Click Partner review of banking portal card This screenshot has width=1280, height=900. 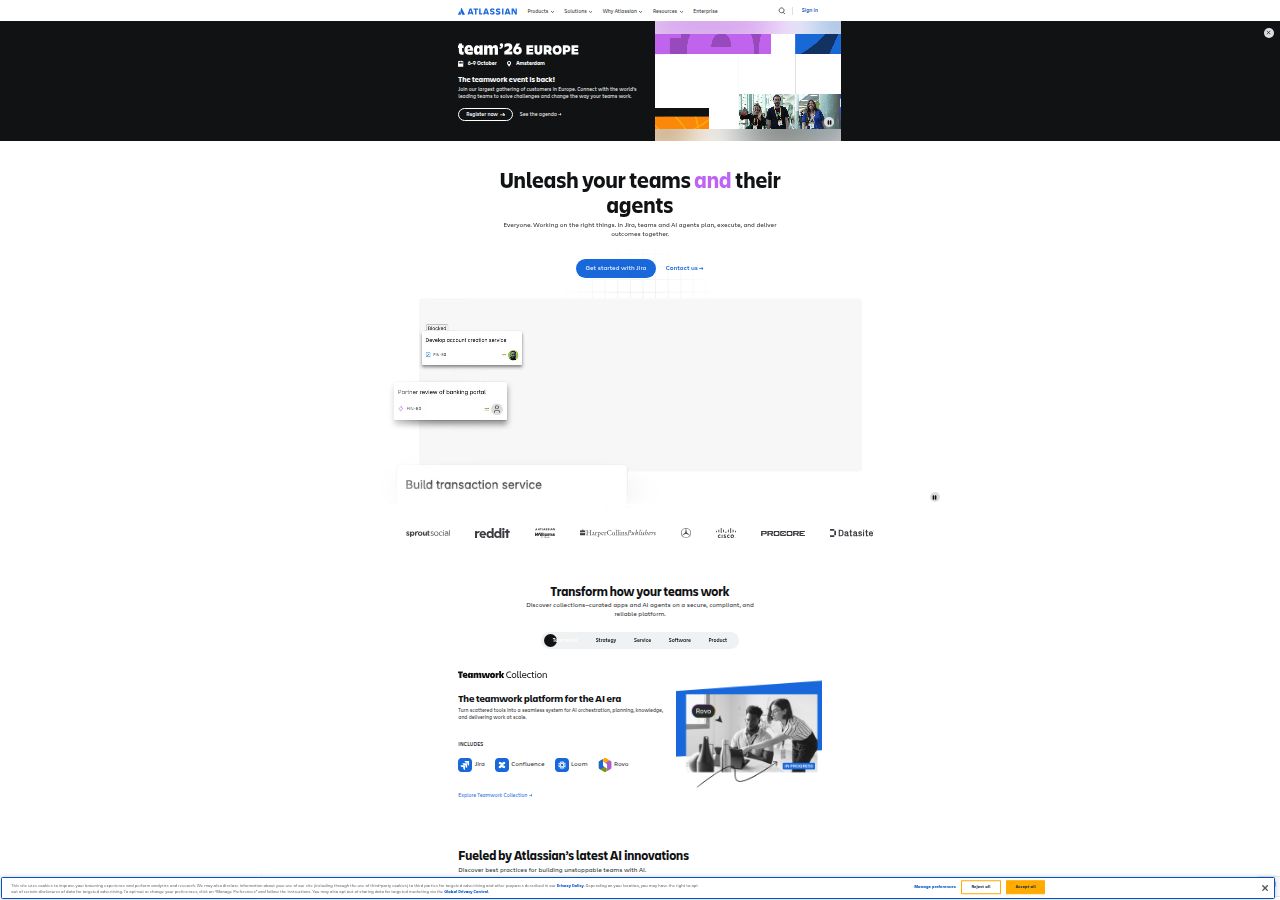450,401
